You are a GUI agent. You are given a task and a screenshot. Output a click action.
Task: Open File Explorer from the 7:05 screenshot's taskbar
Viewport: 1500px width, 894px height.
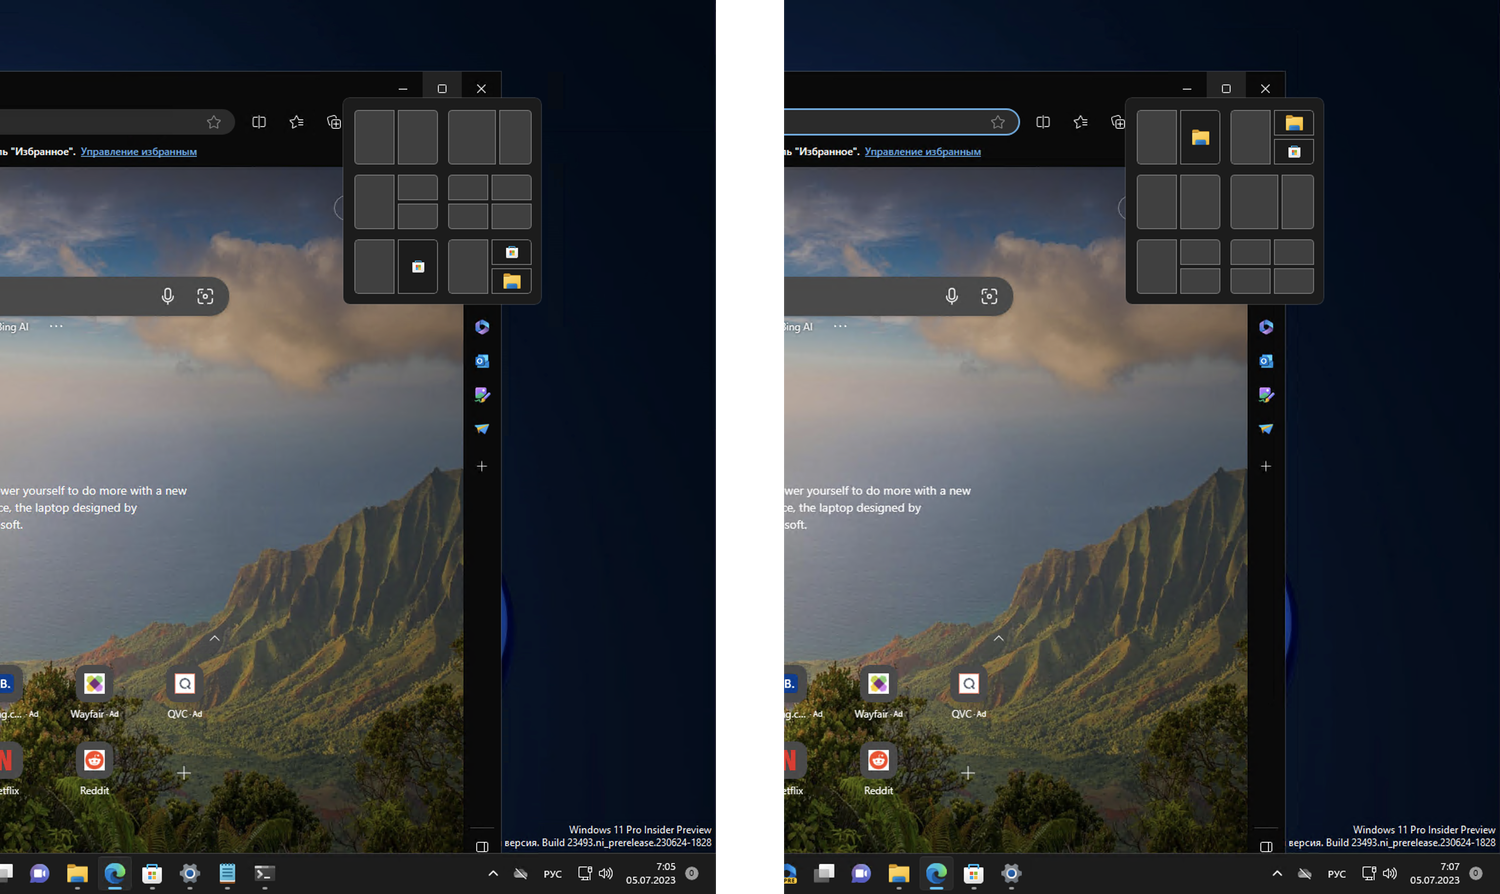pos(77,874)
